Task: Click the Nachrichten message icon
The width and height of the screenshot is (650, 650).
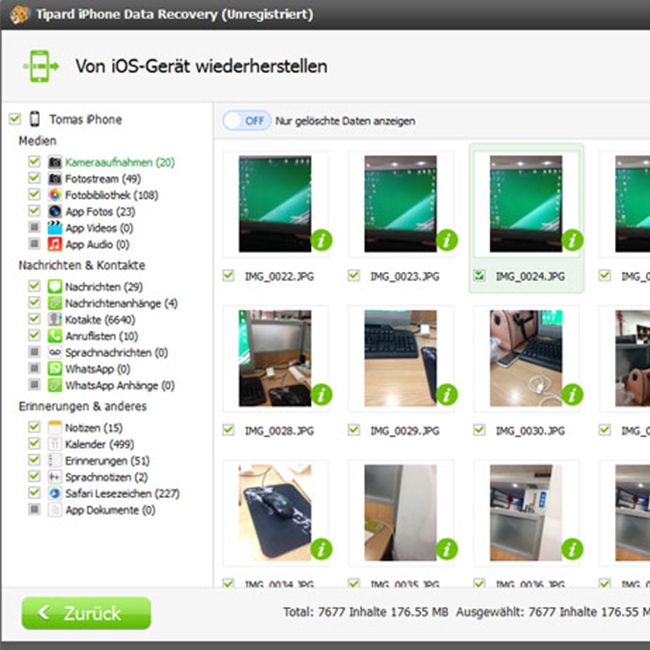Action: pyautogui.click(x=55, y=287)
